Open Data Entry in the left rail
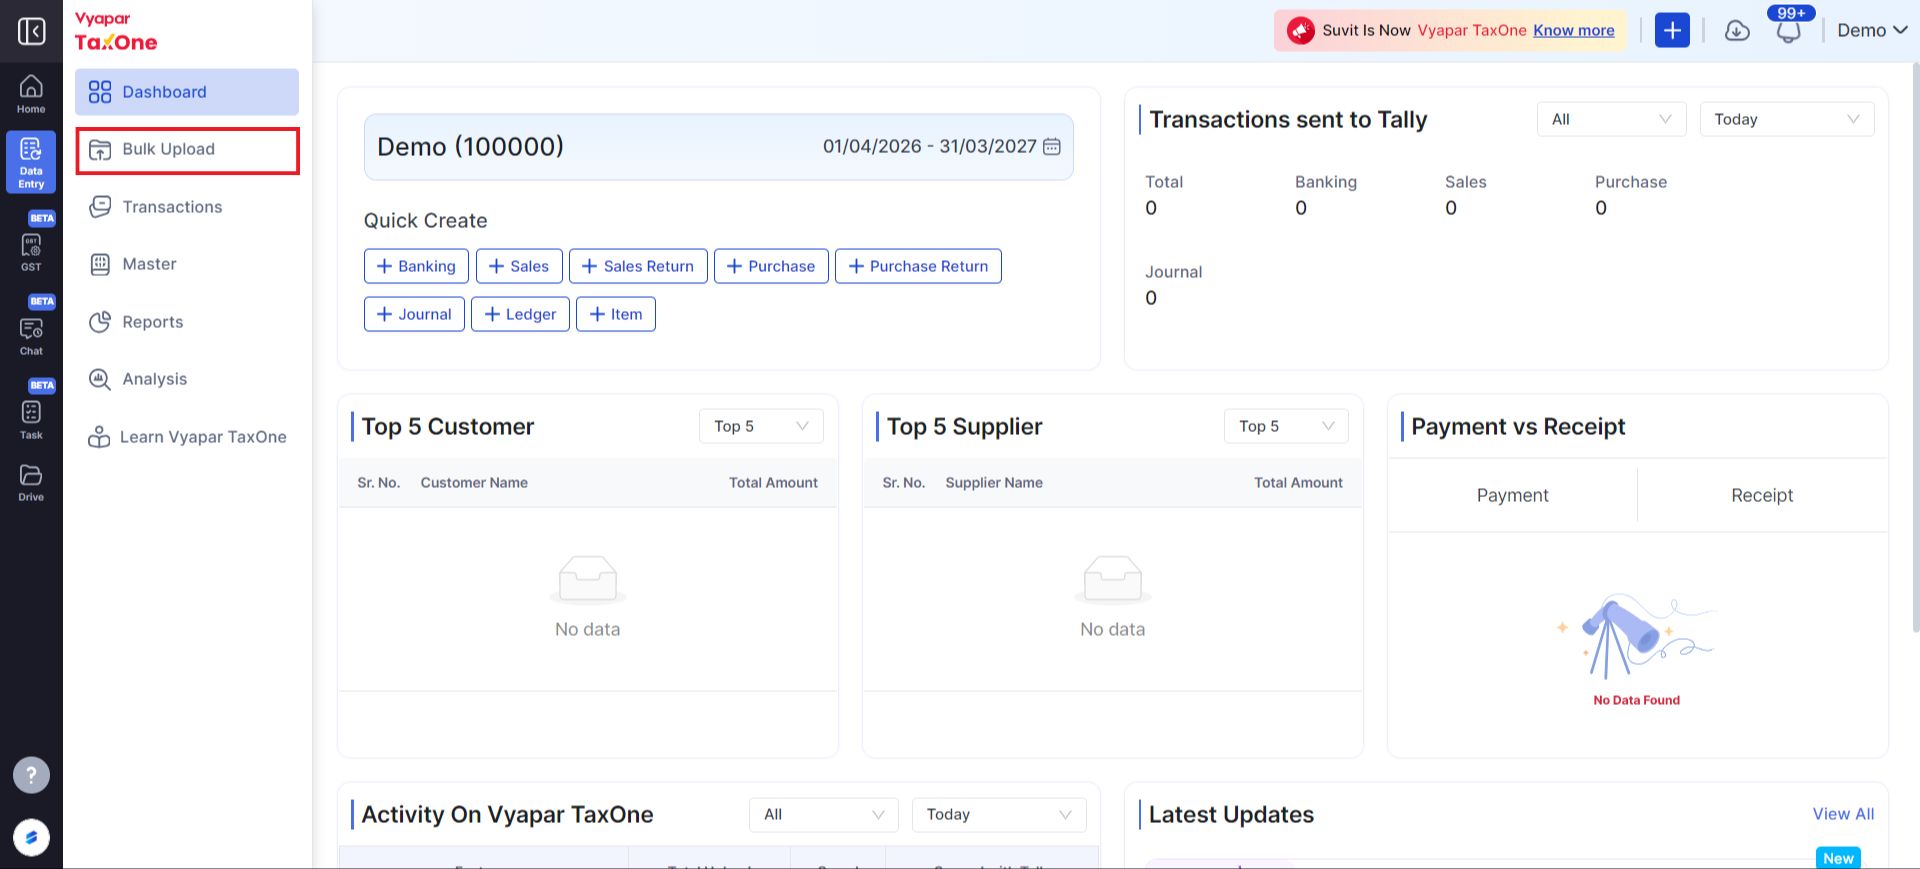1920x869 pixels. tap(31, 161)
